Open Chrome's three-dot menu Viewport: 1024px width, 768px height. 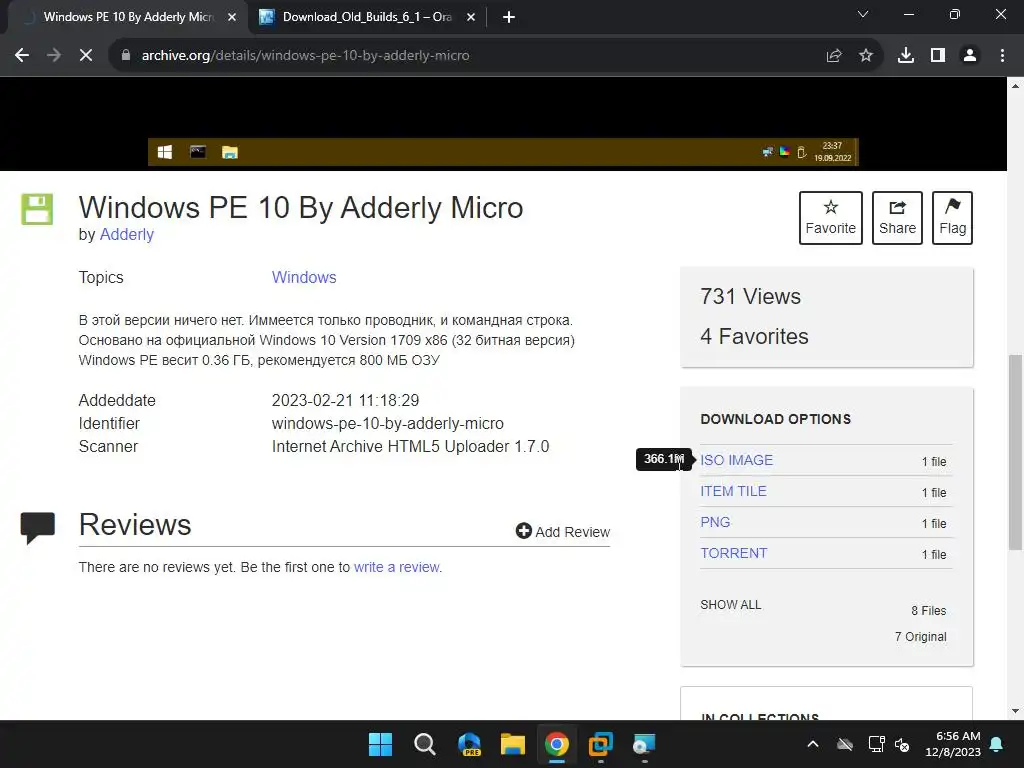[x=1002, y=56]
